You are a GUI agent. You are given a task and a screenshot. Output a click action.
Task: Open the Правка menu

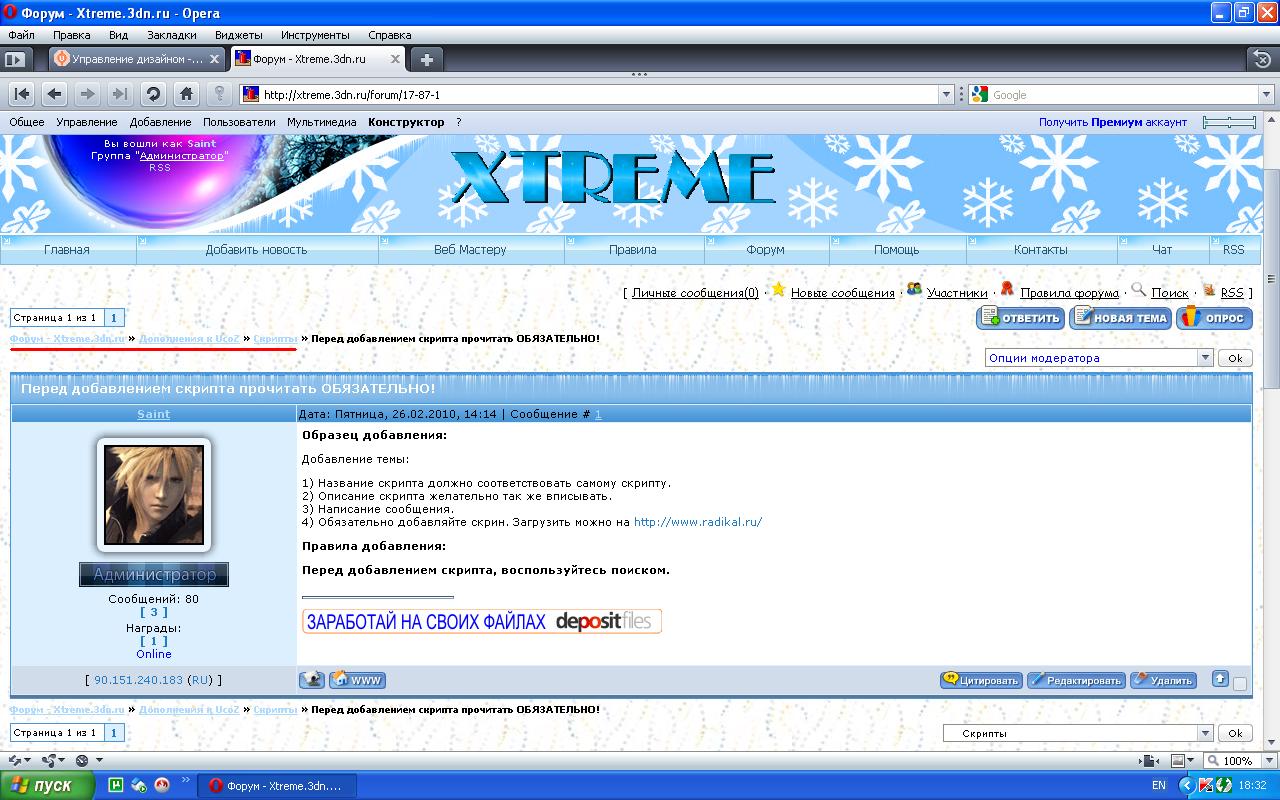[71, 35]
